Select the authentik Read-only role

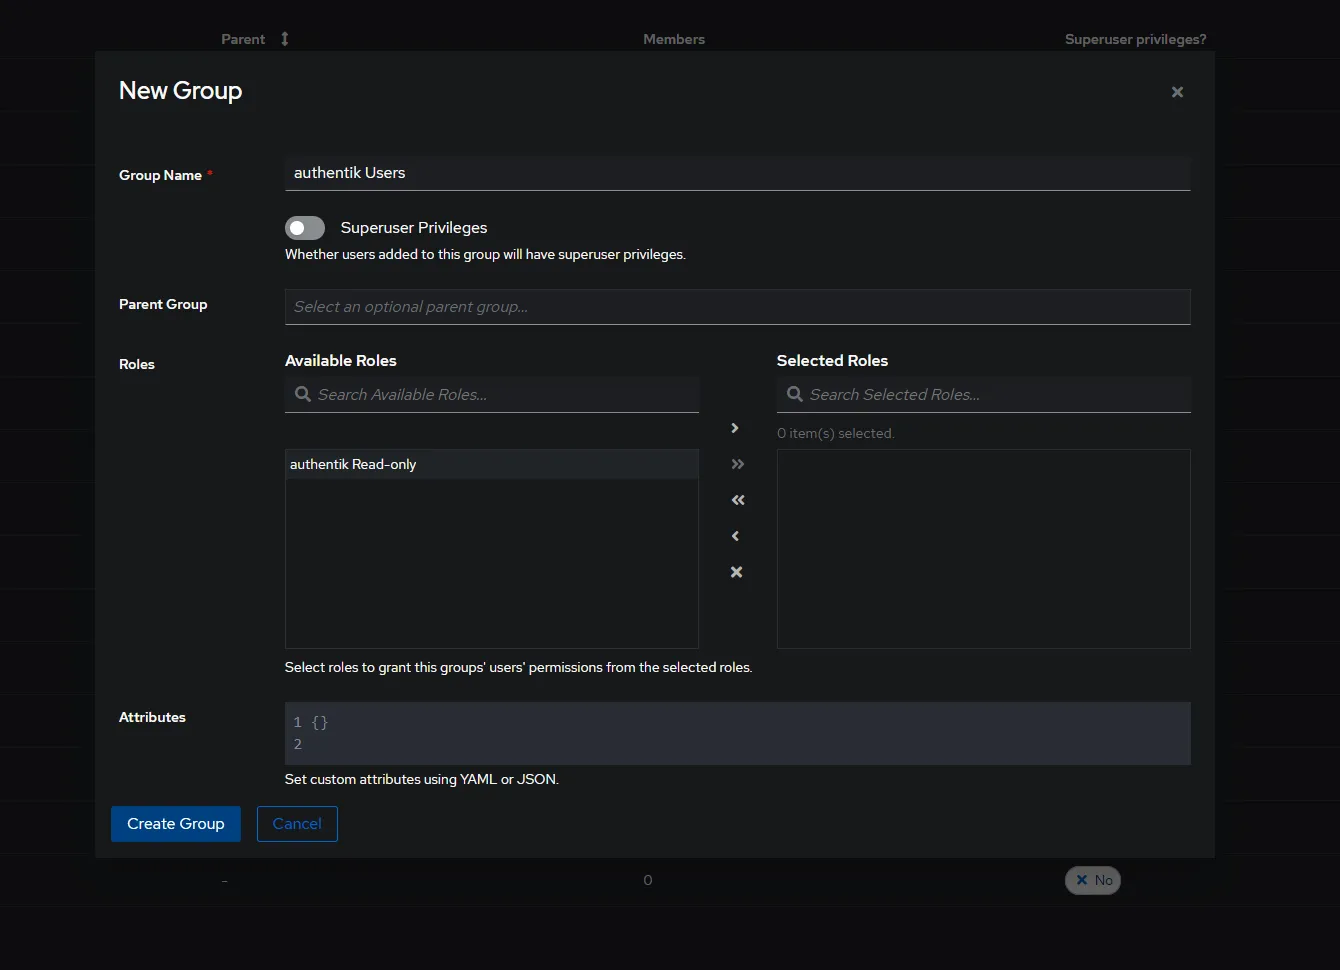pos(353,464)
